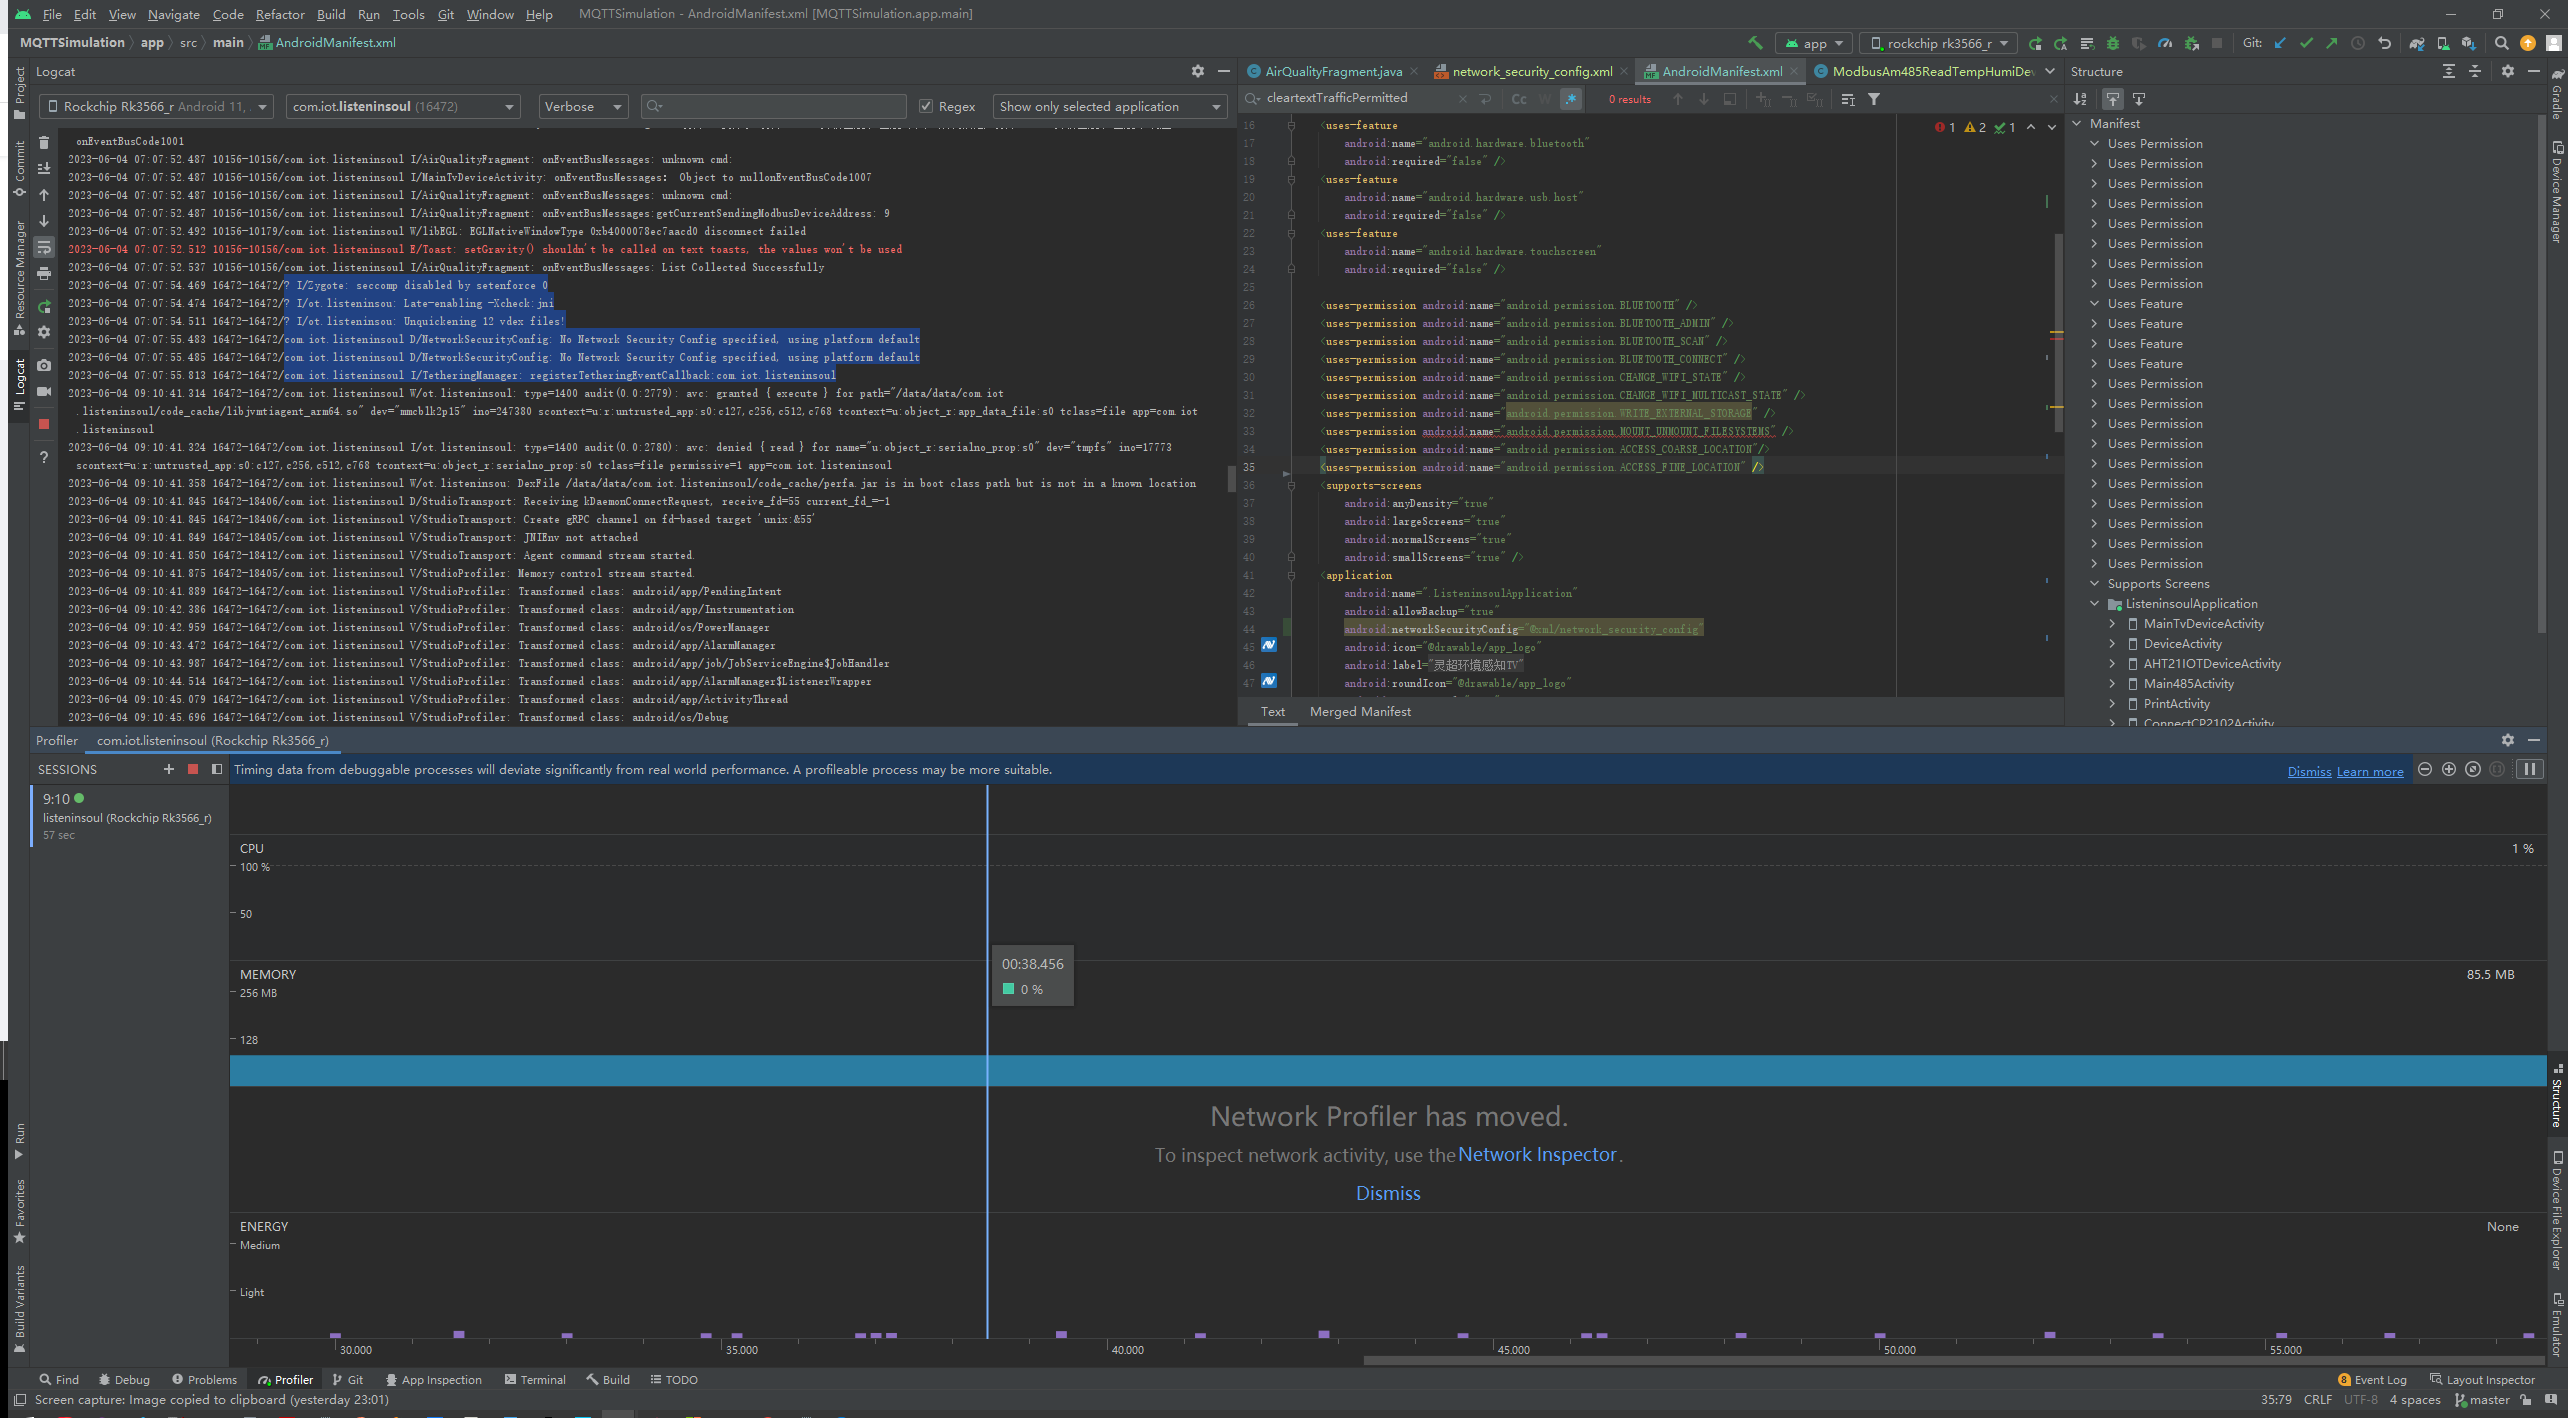Toggle Match Case Cc in find bar

tap(1519, 99)
